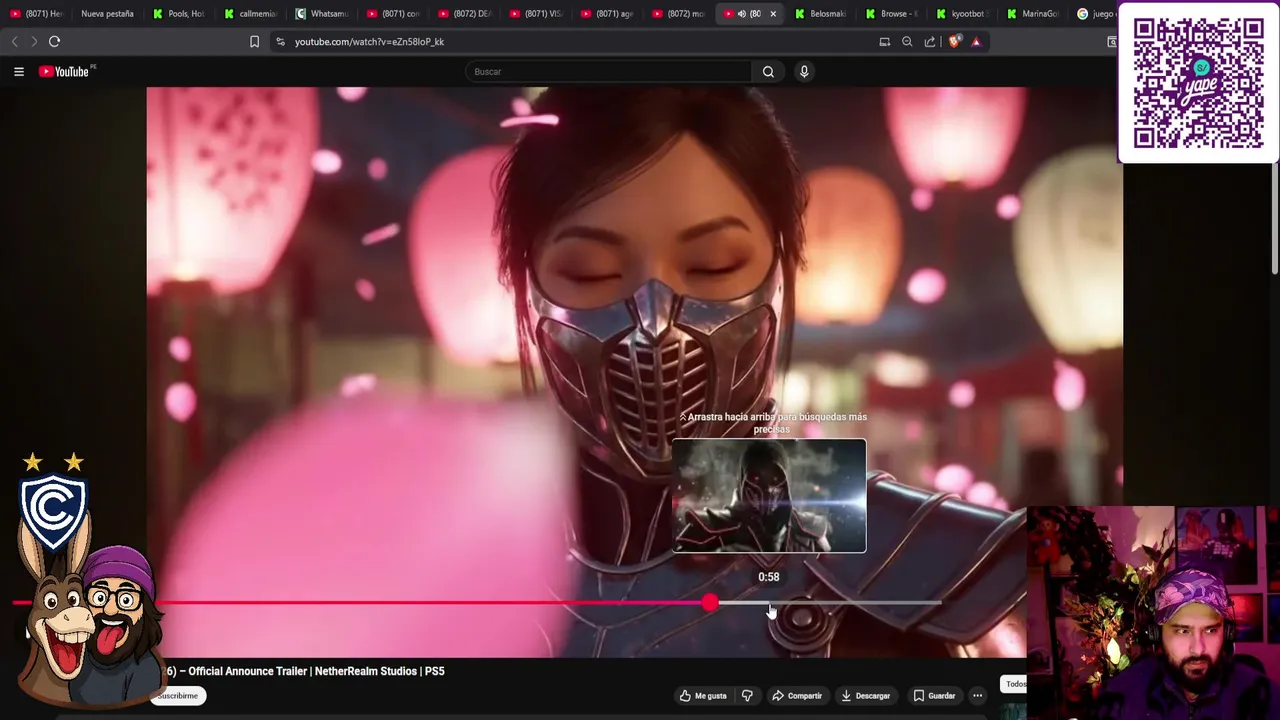Bookmark this page using the bookmark icon
Viewport: 1280px width, 720px height.
tap(254, 41)
